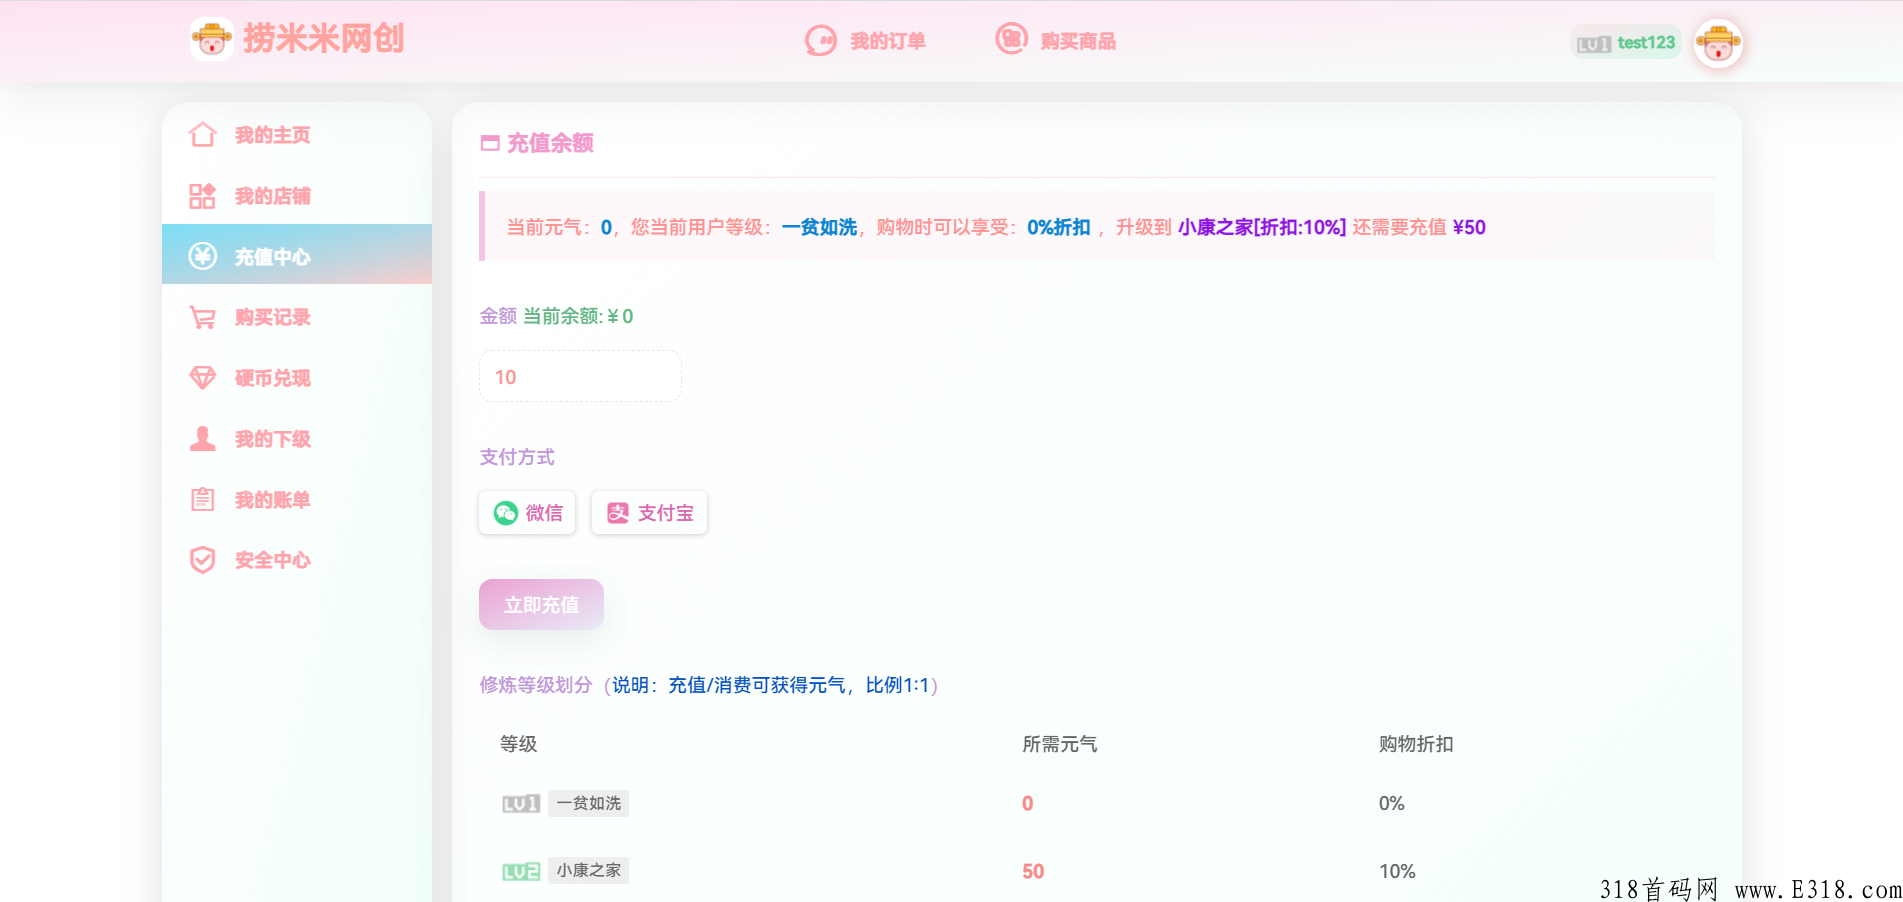The image size is (1903, 902).
Task: Click the 充值余额 panel header icon
Action: (490, 143)
